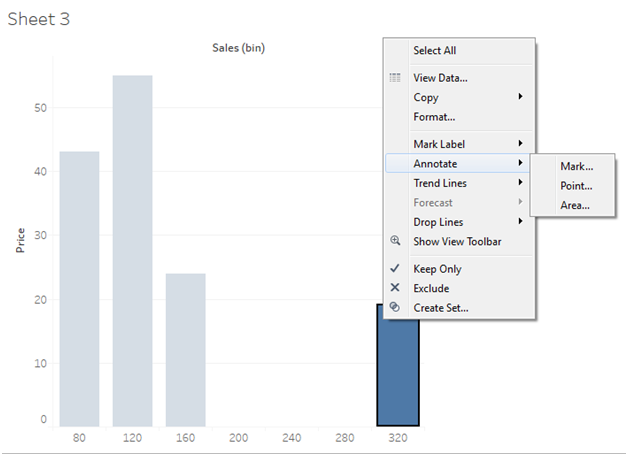Click the 0 value on Price axis

44,419
